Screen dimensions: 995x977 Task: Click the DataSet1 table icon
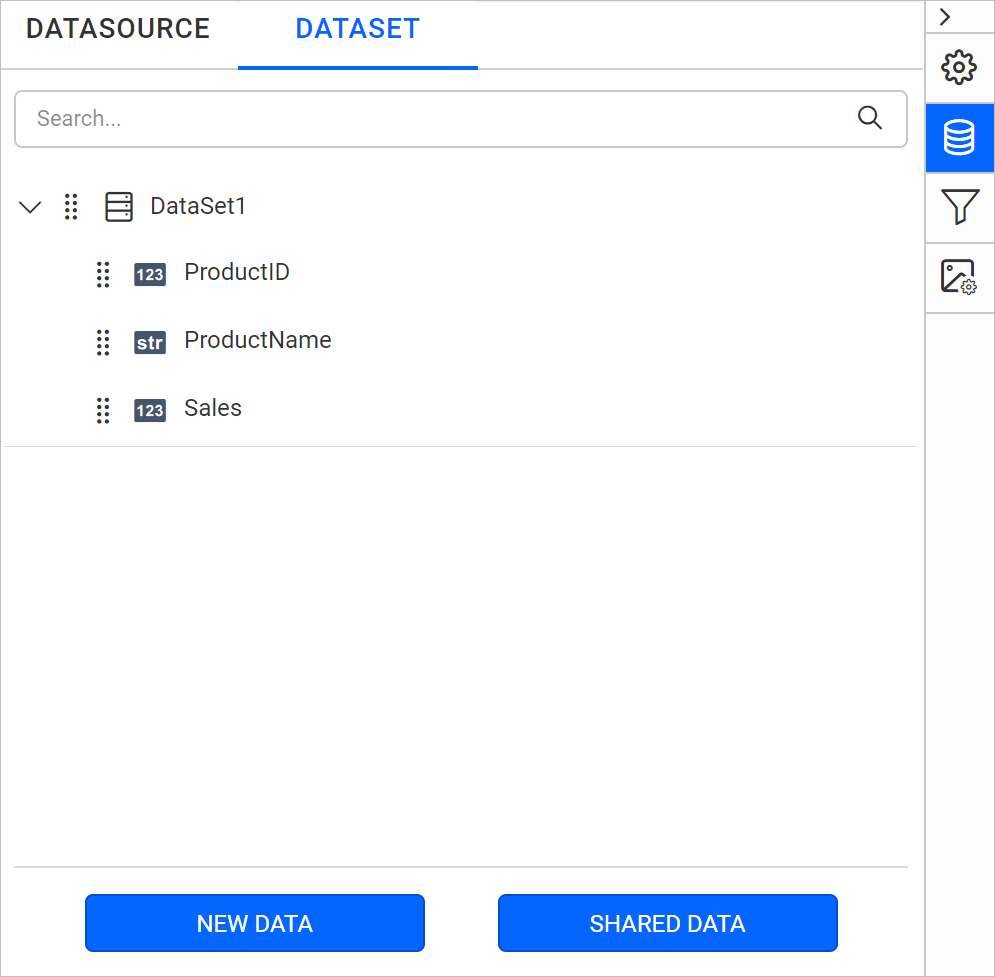[119, 207]
